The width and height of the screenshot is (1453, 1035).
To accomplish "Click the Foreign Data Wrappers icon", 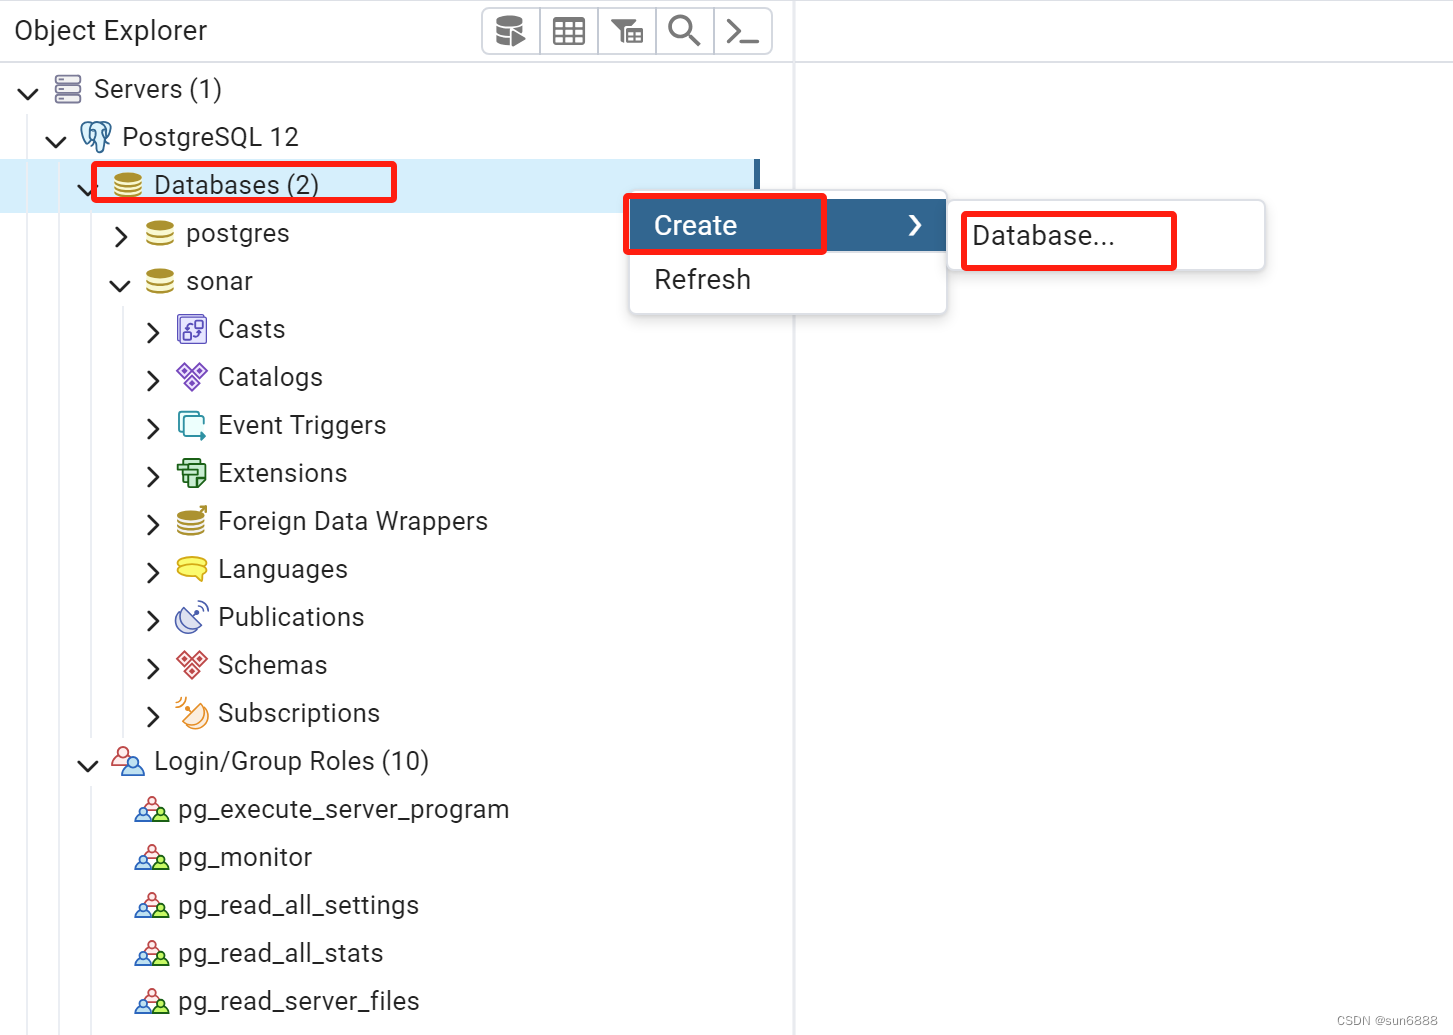I will [x=192, y=521].
